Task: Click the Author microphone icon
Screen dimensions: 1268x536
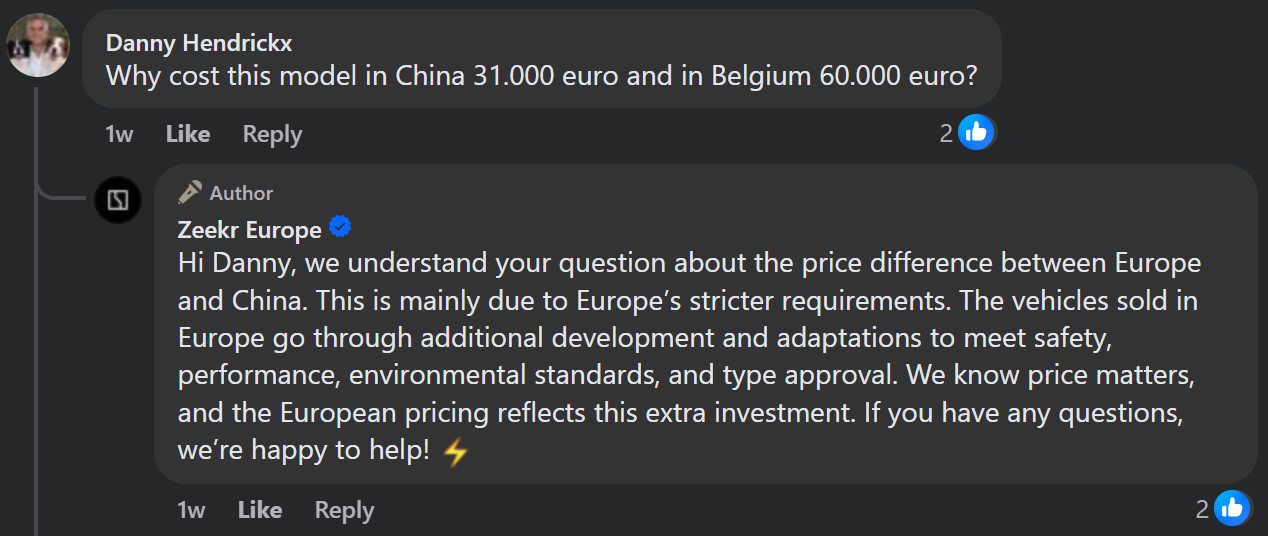Action: 190,192
